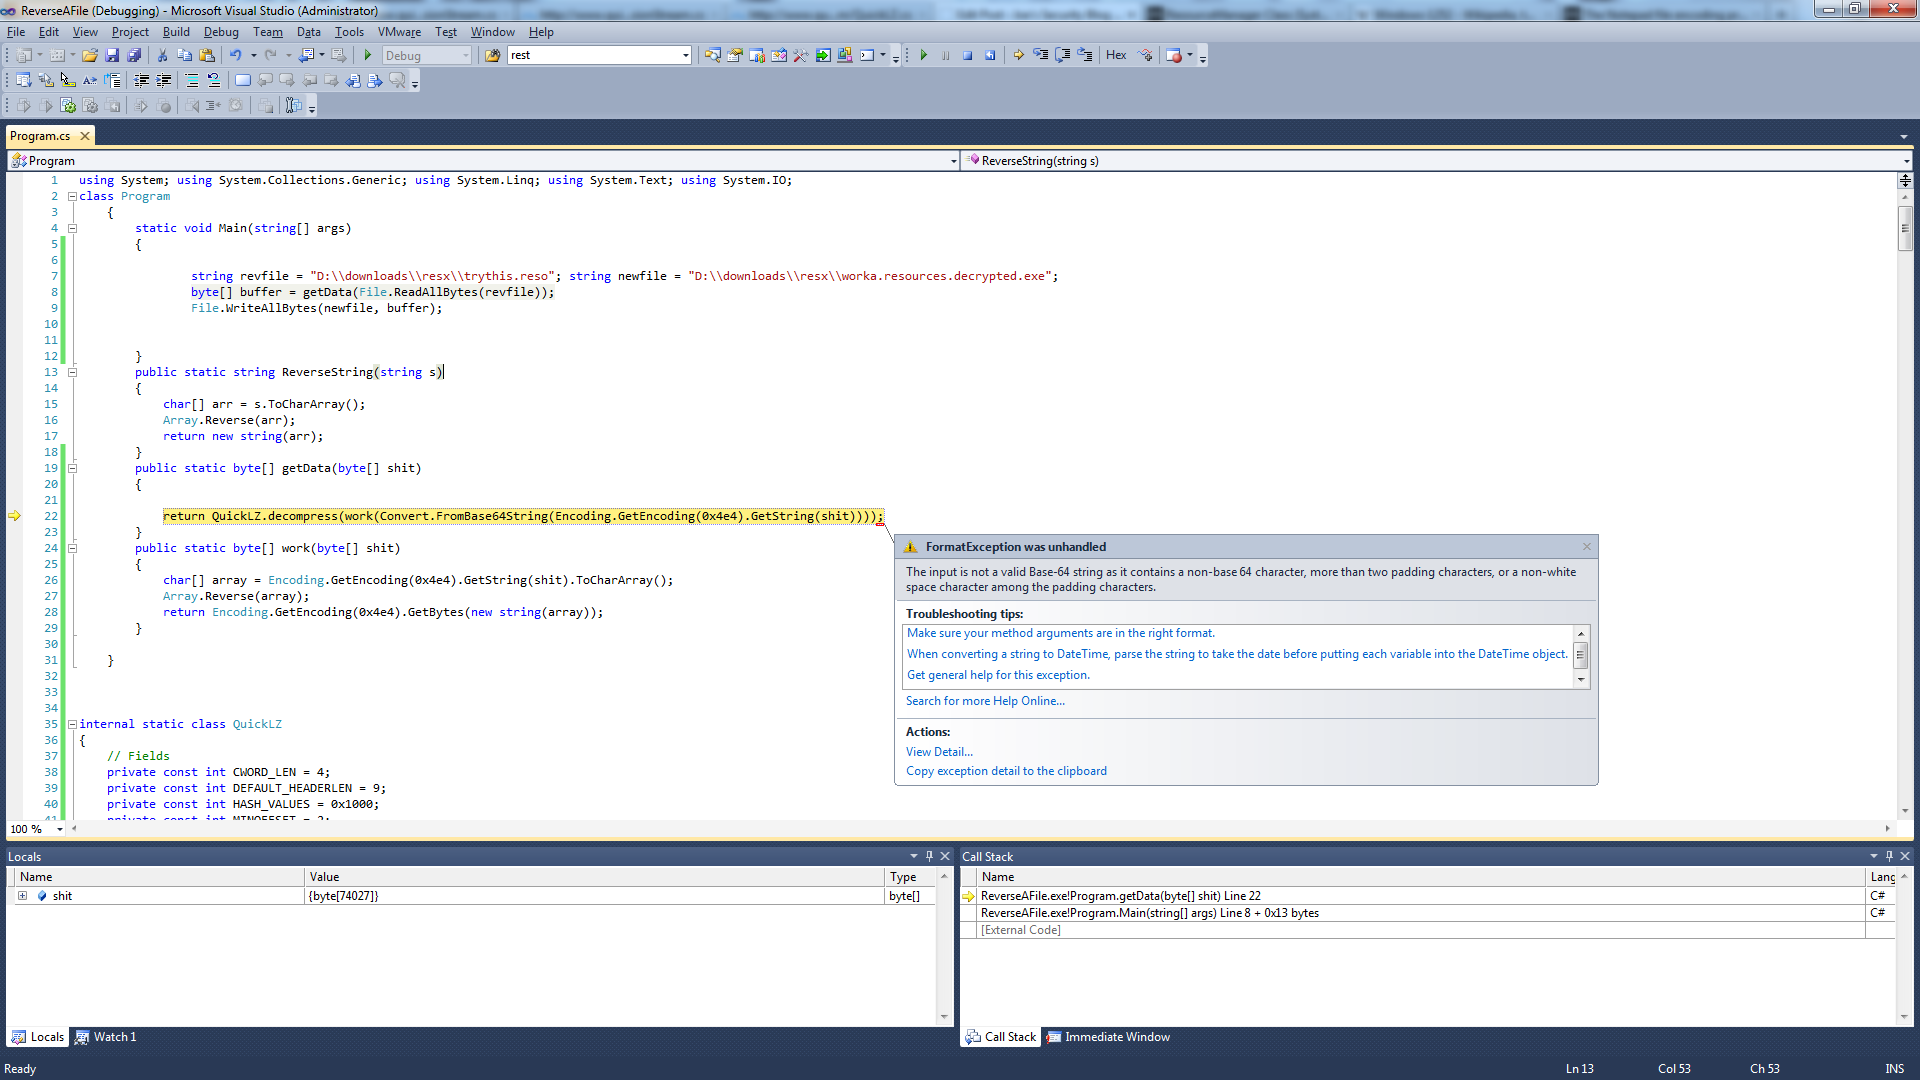The width and height of the screenshot is (1920, 1080).
Task: Click the Breakpoints window icon
Action: pyautogui.click(x=1175, y=55)
